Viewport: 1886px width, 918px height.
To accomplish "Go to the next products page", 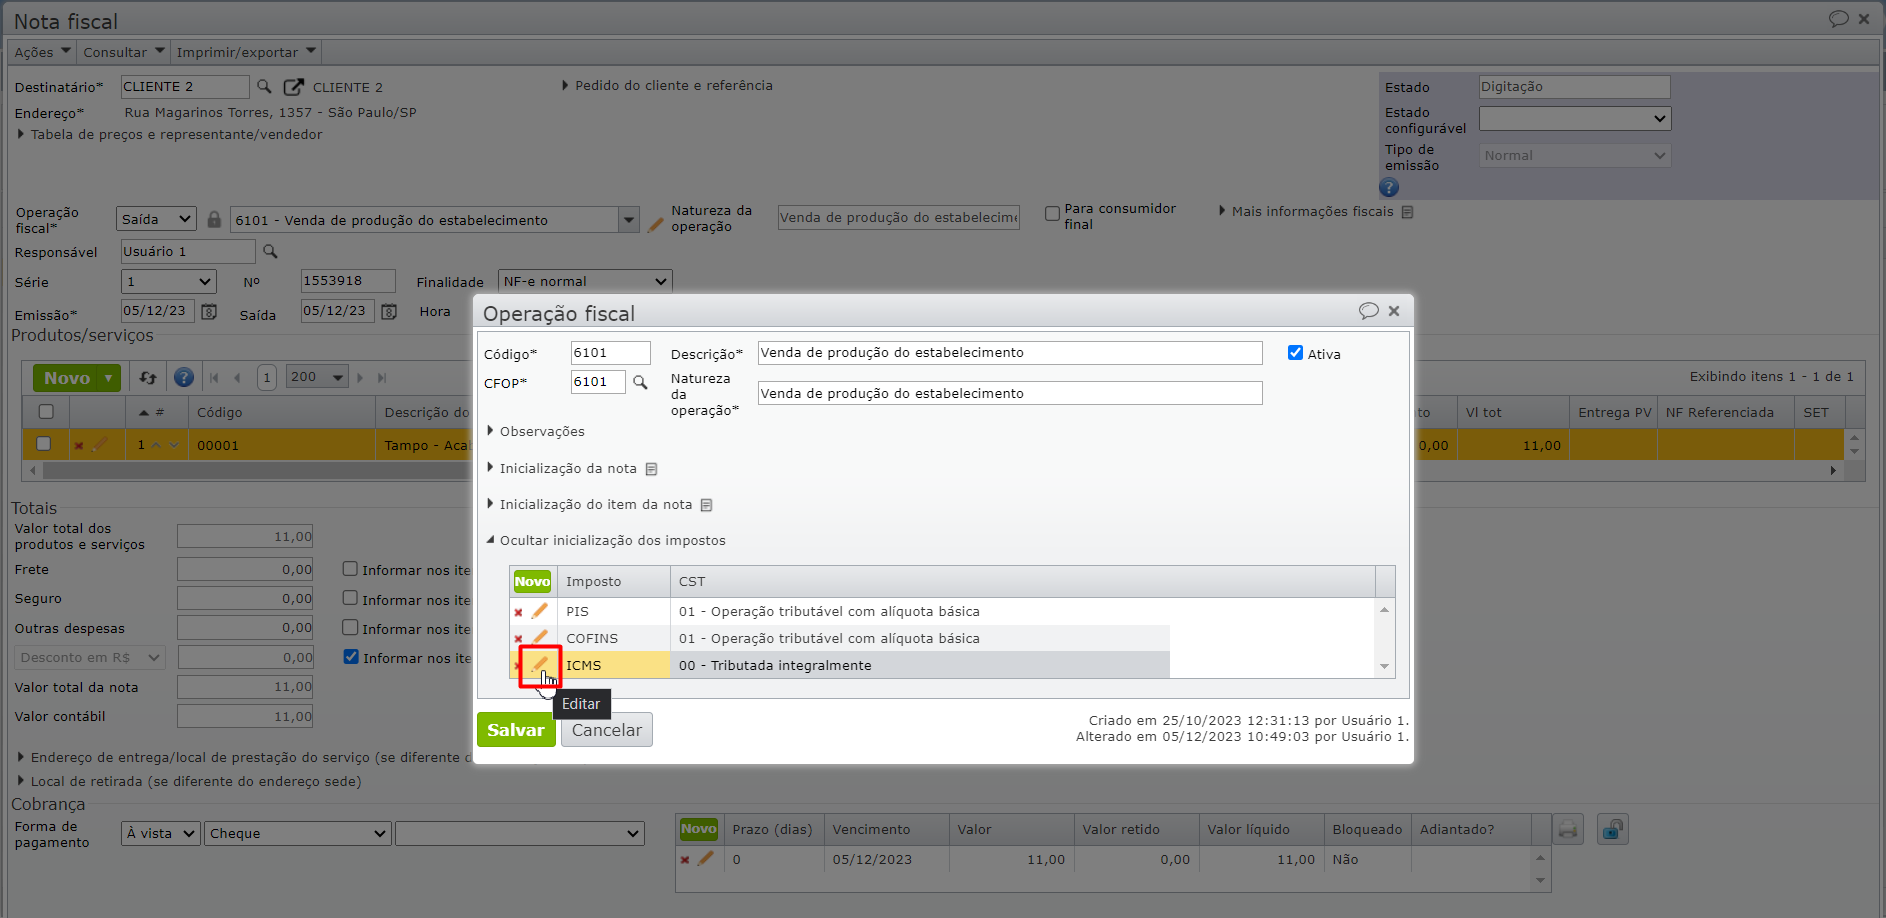I will coord(361,378).
